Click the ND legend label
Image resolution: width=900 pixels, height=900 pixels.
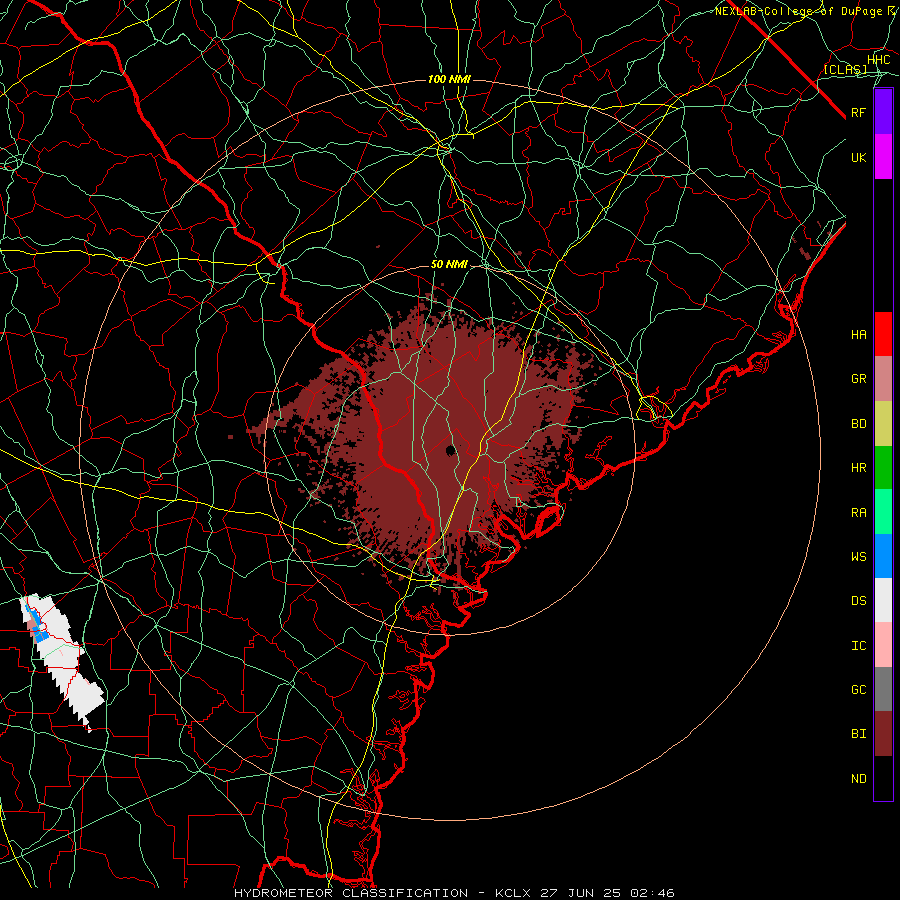[858, 778]
